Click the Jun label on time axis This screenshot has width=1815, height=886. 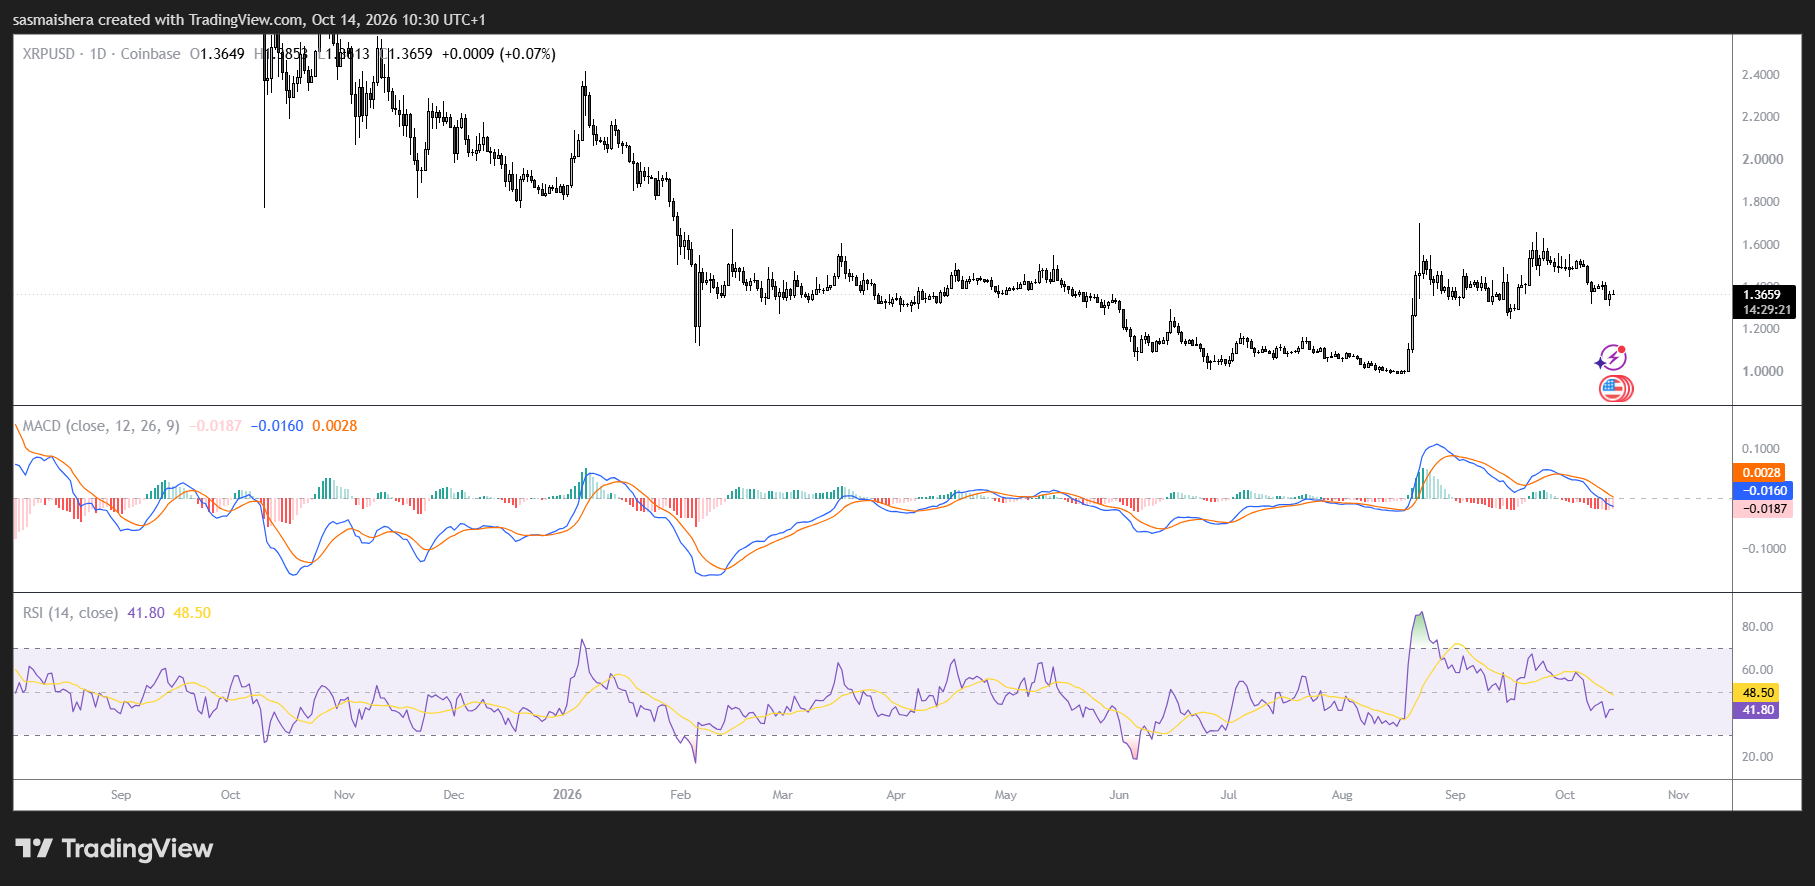(x=1119, y=795)
